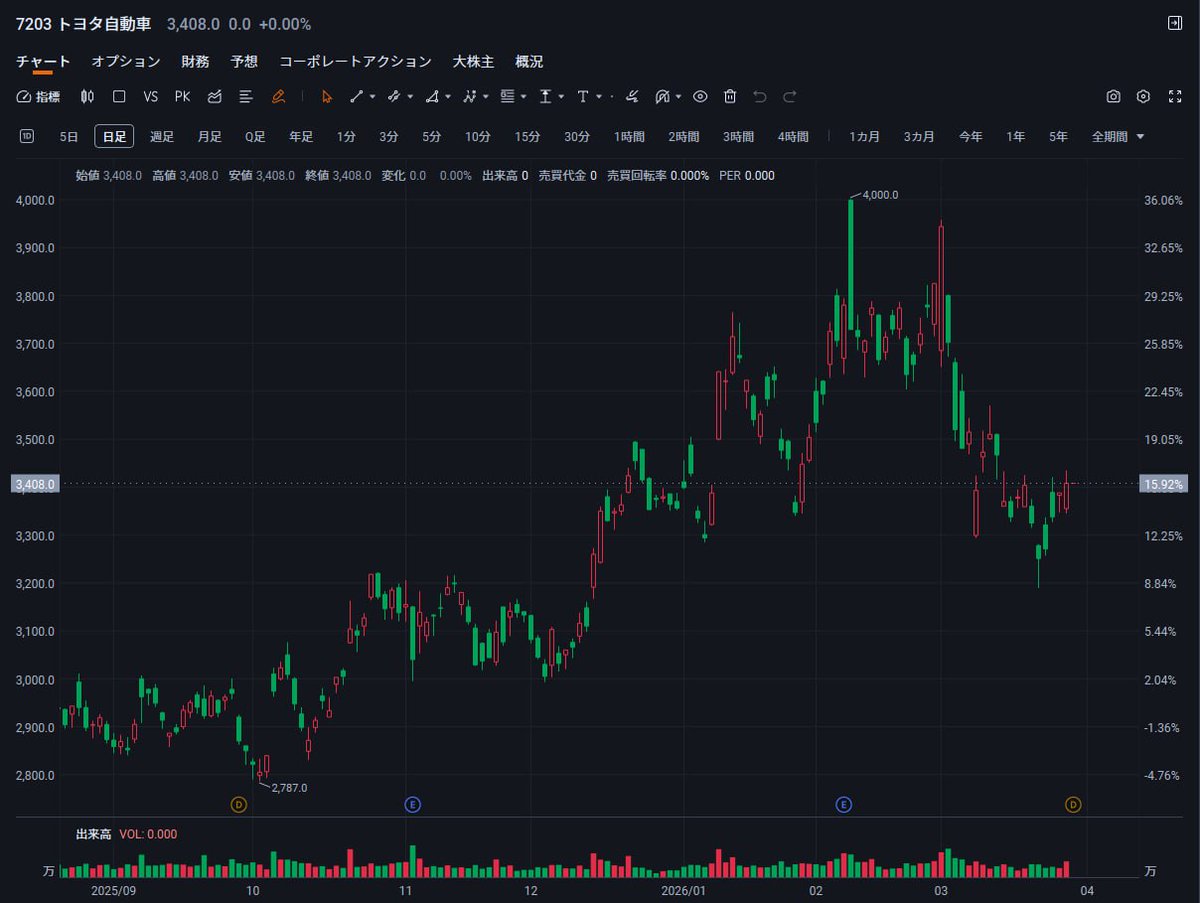The width and height of the screenshot is (1200, 903).
Task: Click the PK tool in the toolbar
Action: tap(182, 97)
